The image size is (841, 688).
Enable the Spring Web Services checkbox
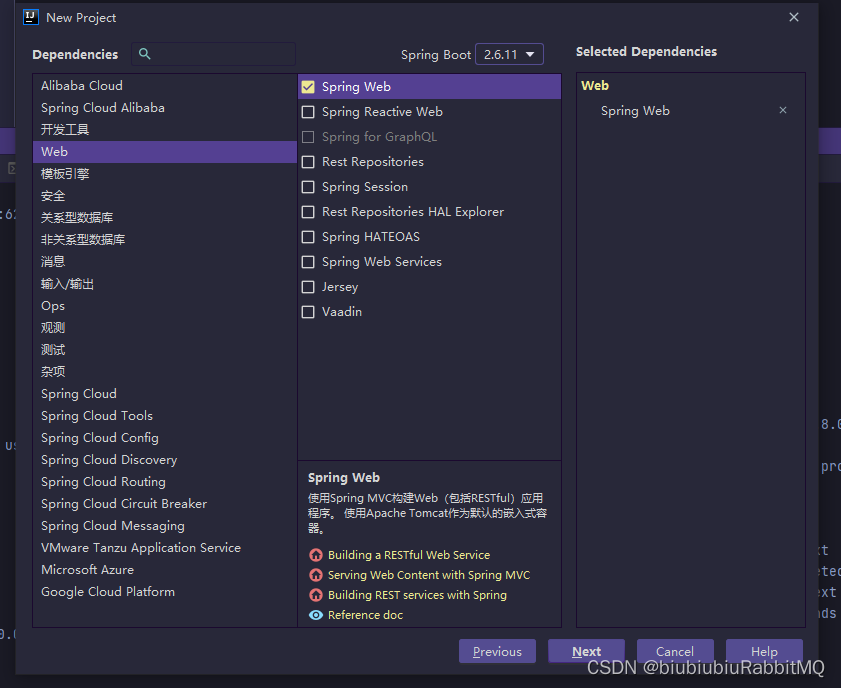click(x=308, y=262)
